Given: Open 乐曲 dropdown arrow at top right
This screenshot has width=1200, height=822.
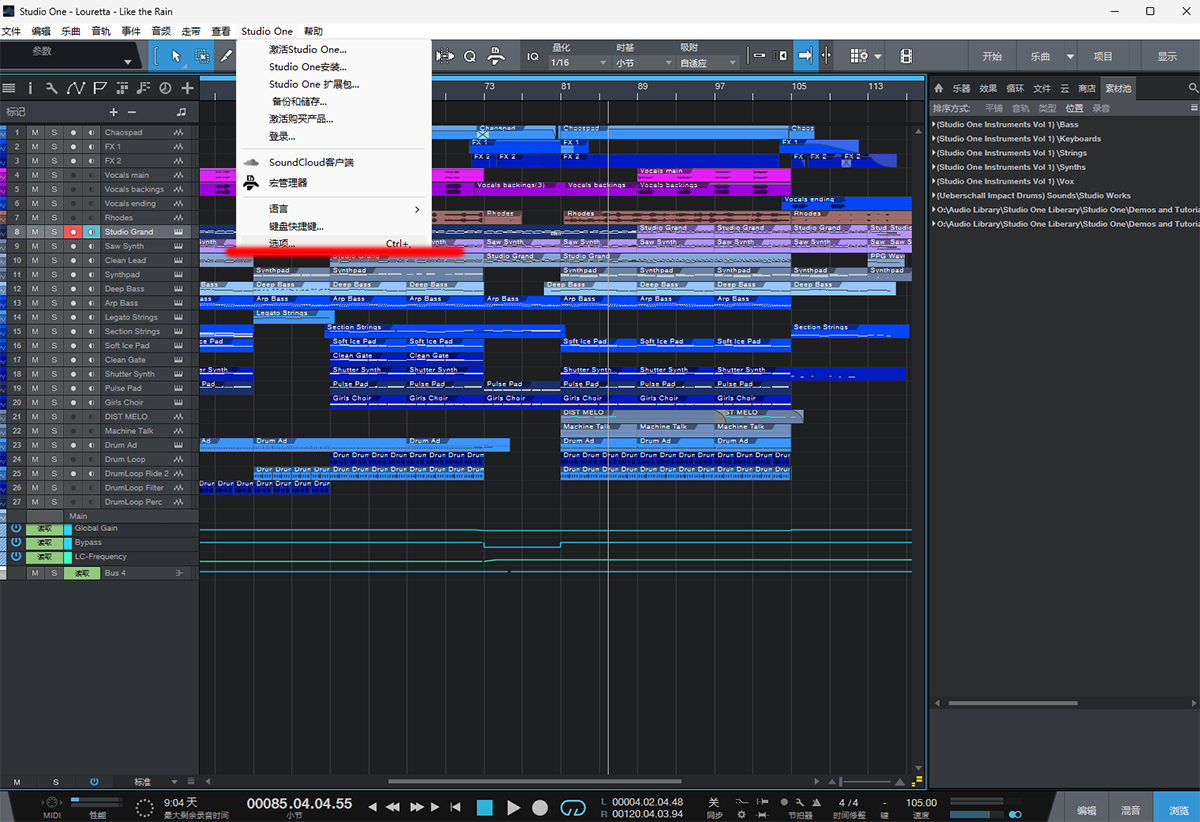Looking at the screenshot, I should [1070, 57].
